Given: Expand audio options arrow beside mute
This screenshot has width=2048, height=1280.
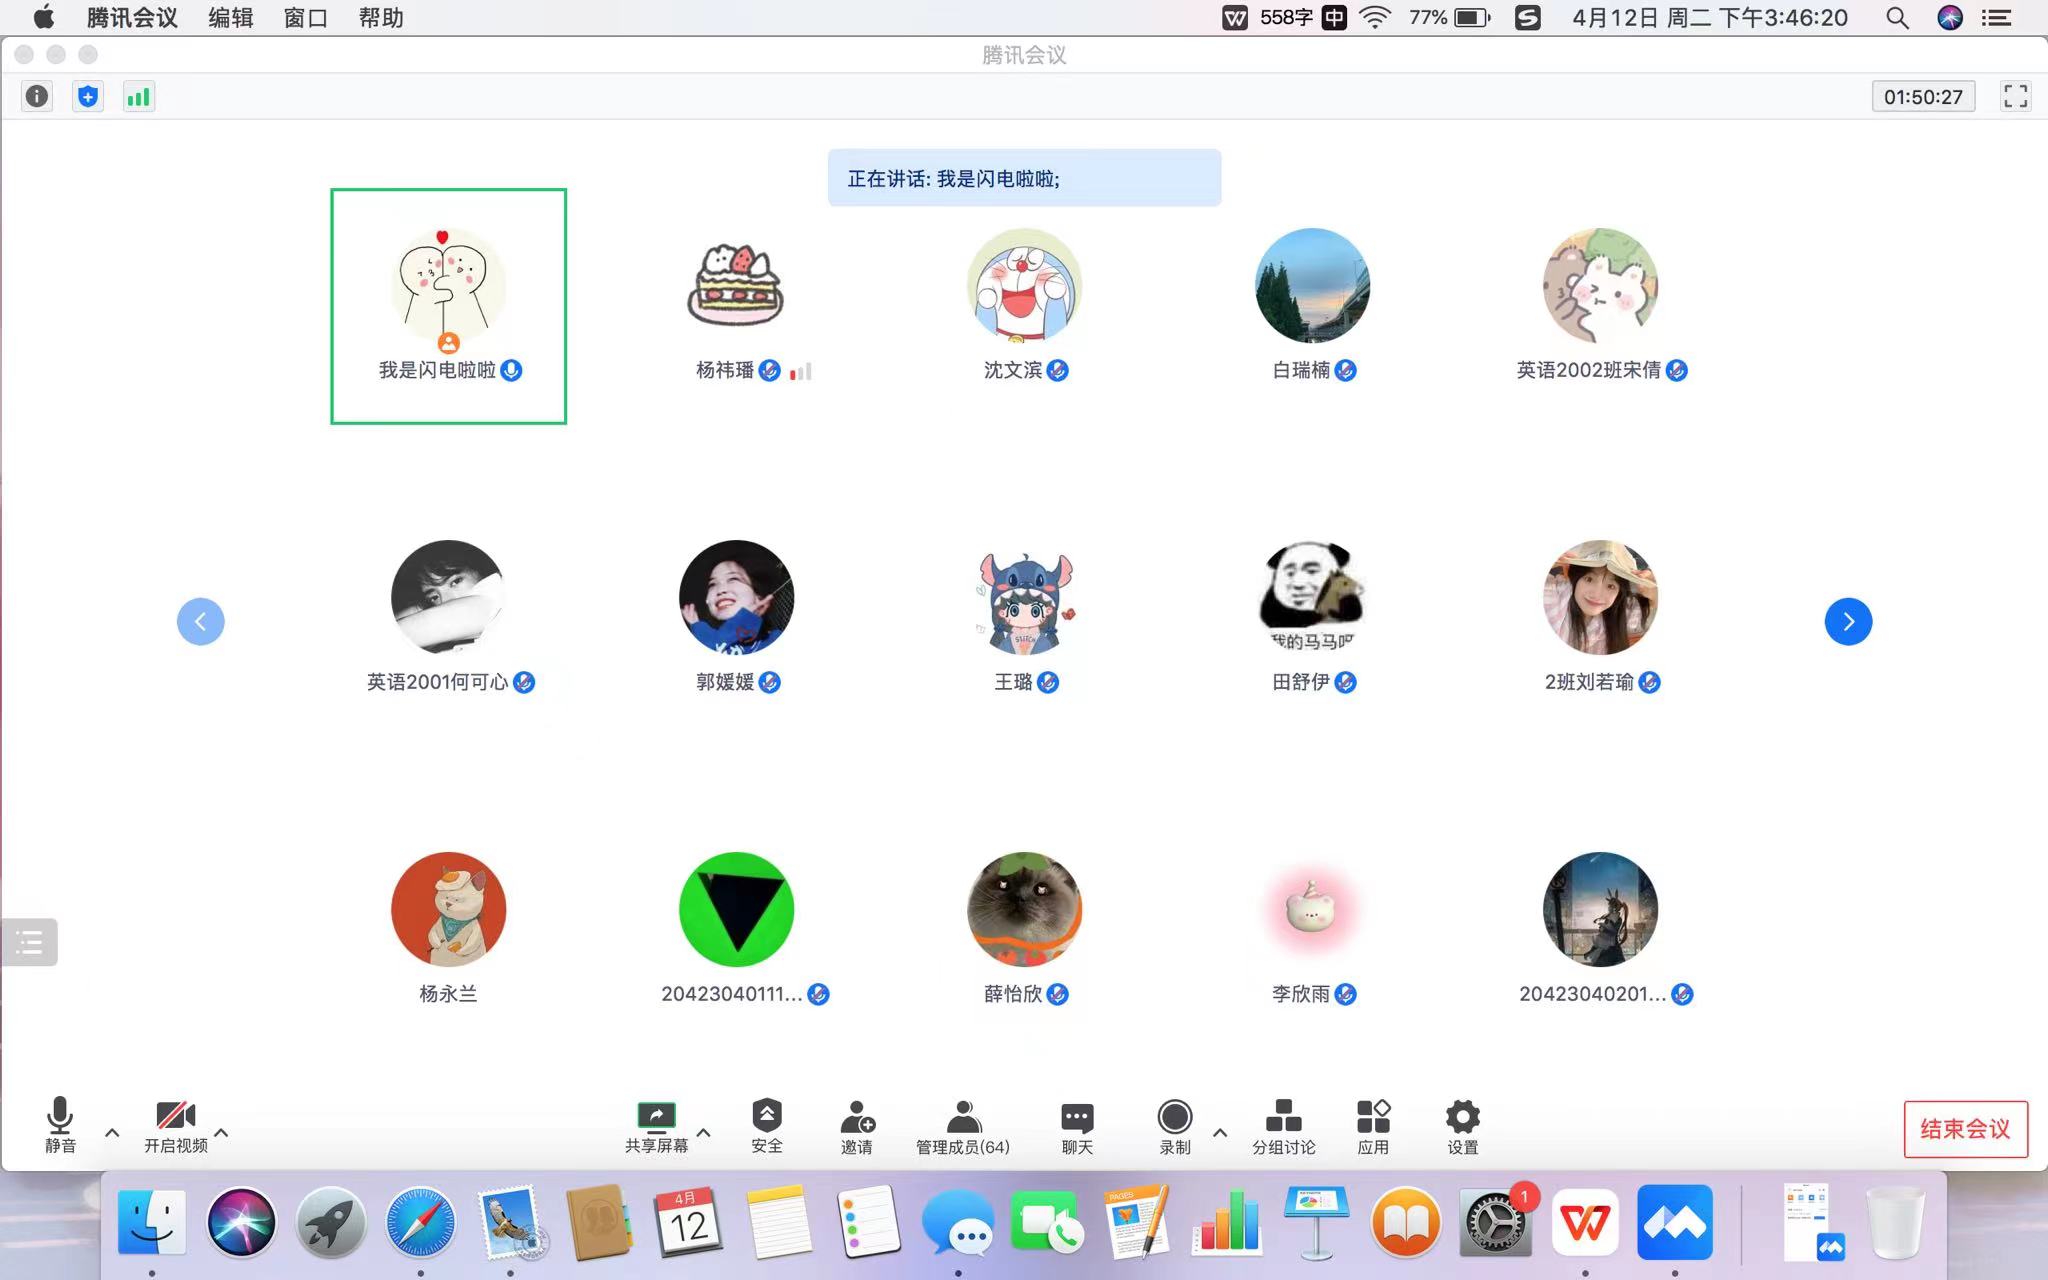Looking at the screenshot, I should [112, 1133].
